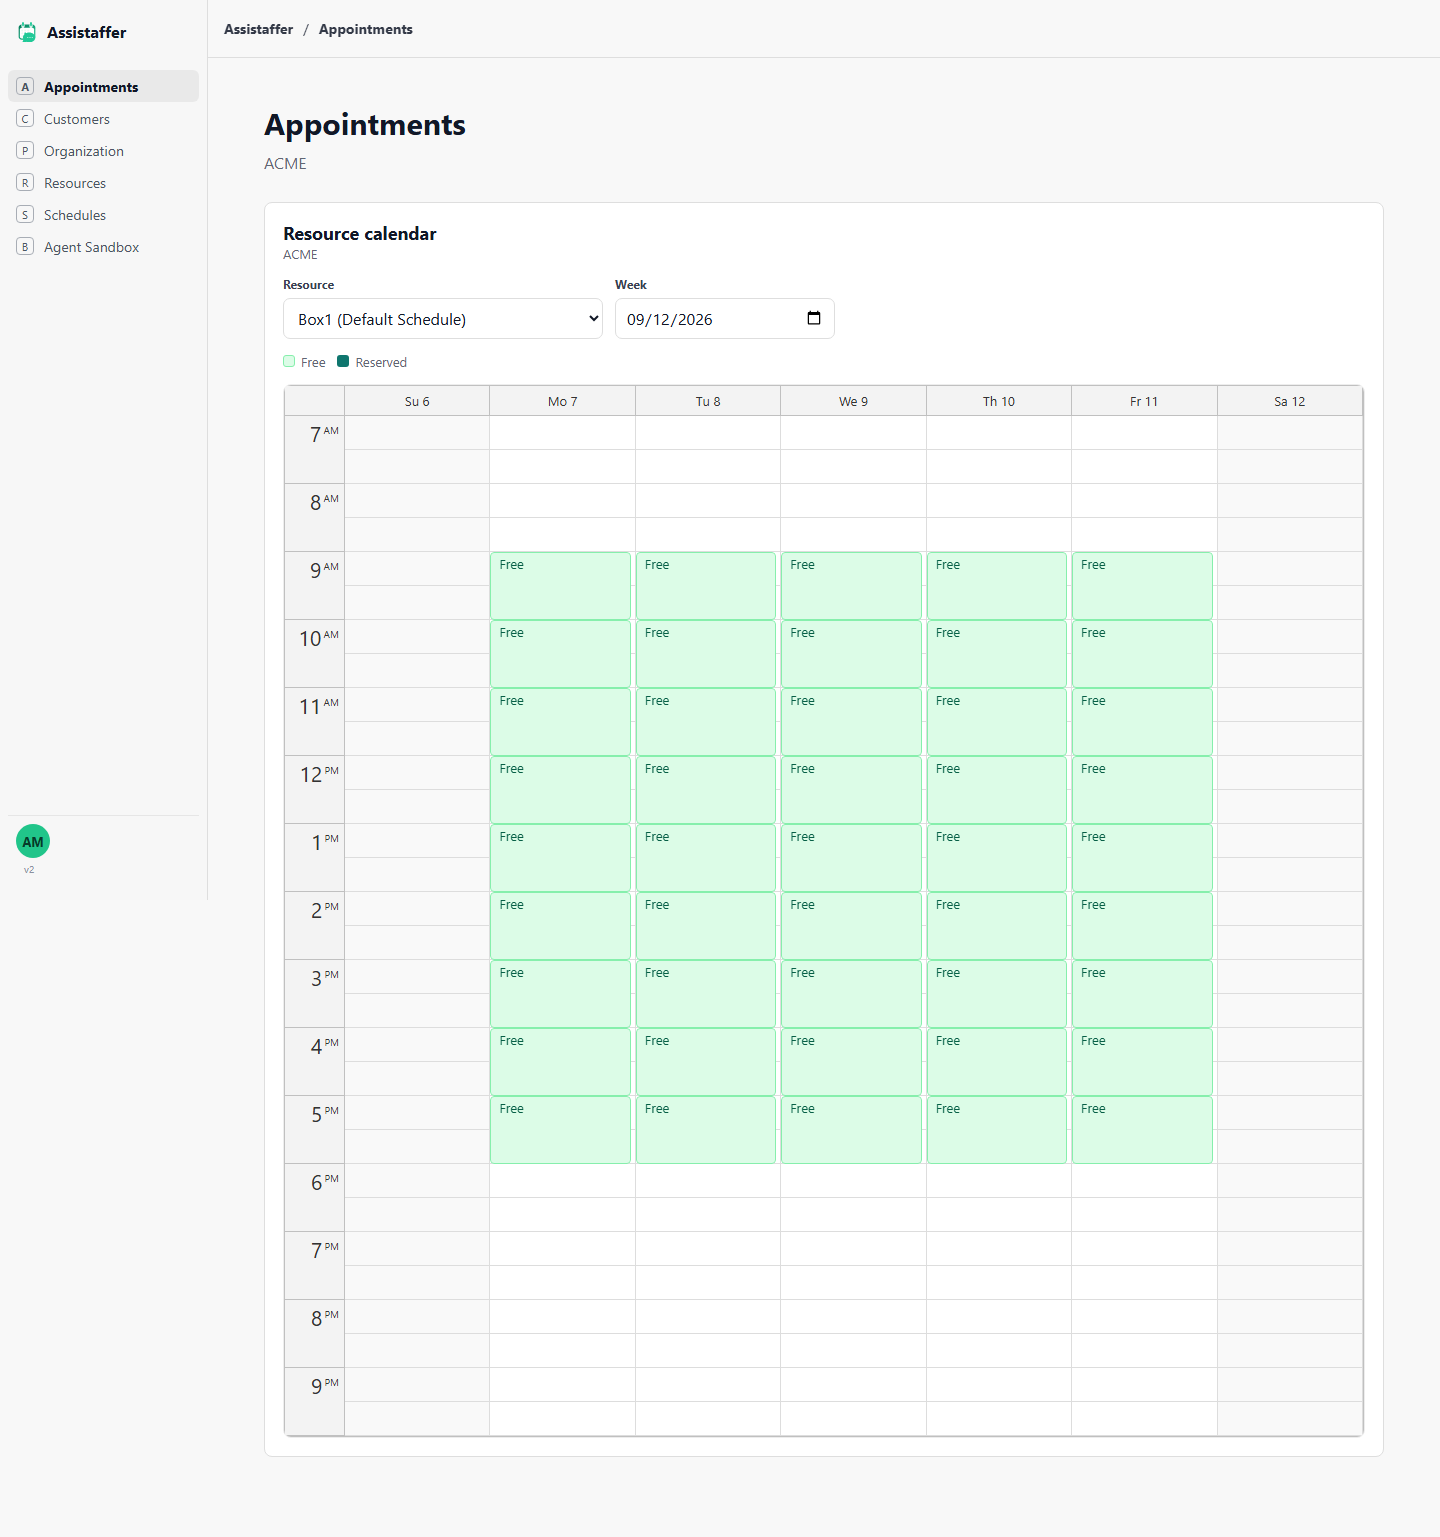1440x1537 pixels.
Task: Pick Free slot Wednesday 4 PM
Action: point(851,1062)
